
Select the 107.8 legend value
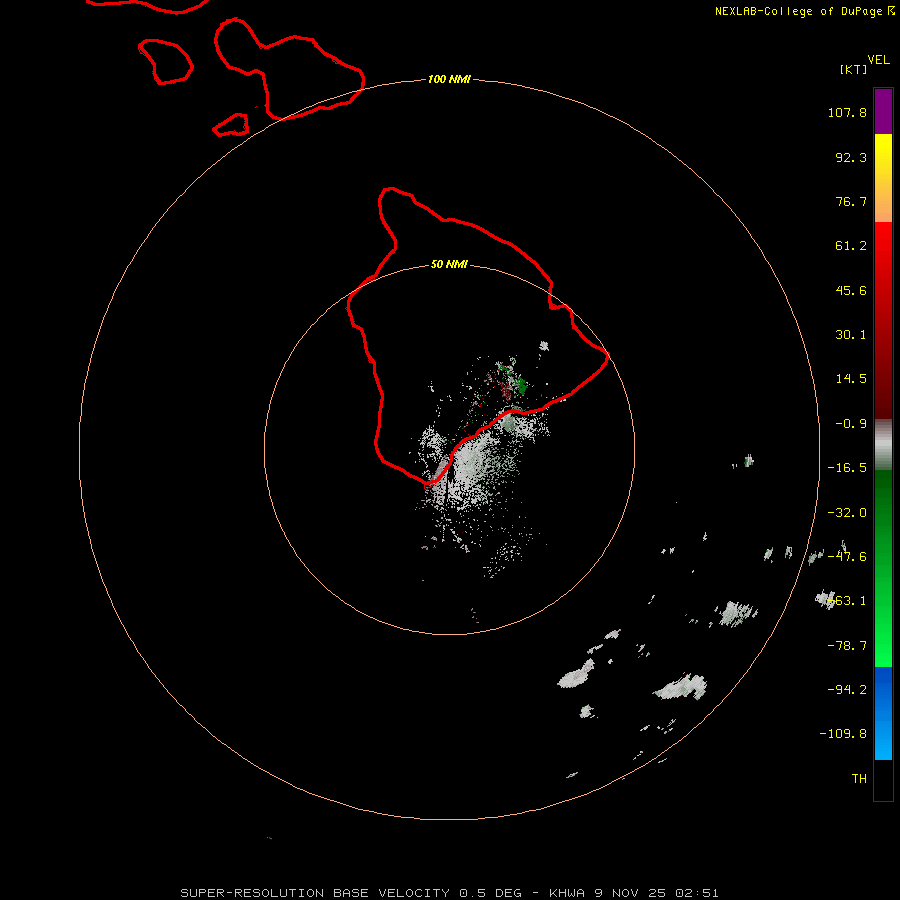tap(847, 112)
